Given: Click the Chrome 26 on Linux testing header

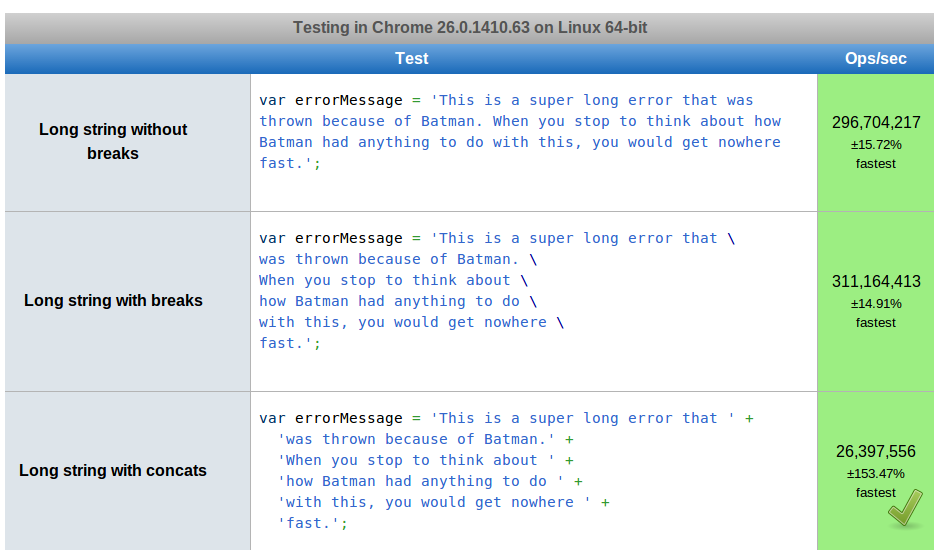Looking at the screenshot, I should pyautogui.click(x=470, y=28).
